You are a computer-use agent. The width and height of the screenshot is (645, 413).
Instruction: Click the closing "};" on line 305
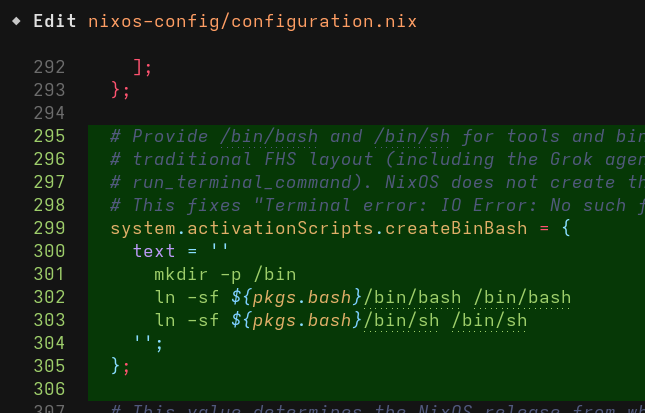[121, 366]
